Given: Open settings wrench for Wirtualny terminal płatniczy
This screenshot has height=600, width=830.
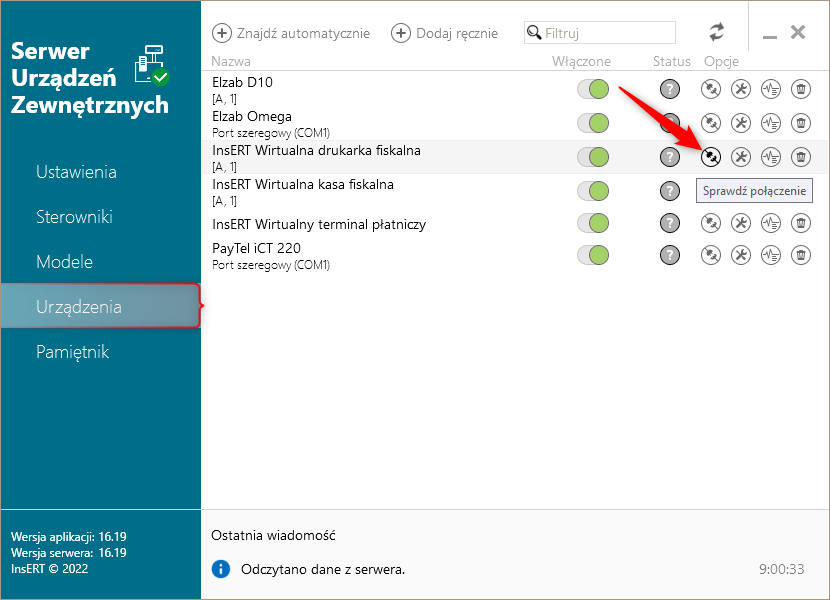Looking at the screenshot, I should point(741,223).
